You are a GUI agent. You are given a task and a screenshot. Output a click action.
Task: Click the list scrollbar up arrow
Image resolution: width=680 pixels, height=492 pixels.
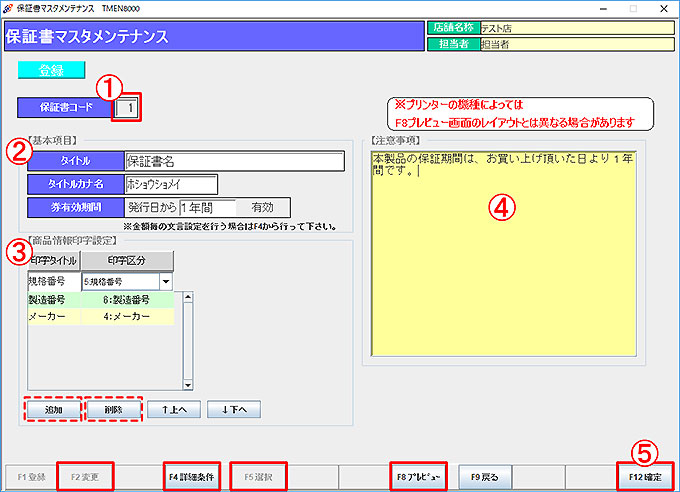pos(188,297)
